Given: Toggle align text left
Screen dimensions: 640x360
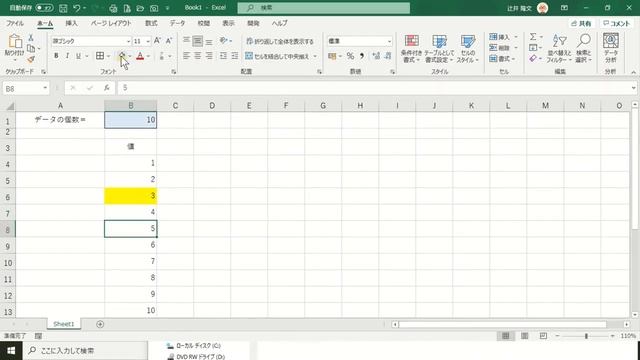Looking at the screenshot, I should (x=187, y=56).
